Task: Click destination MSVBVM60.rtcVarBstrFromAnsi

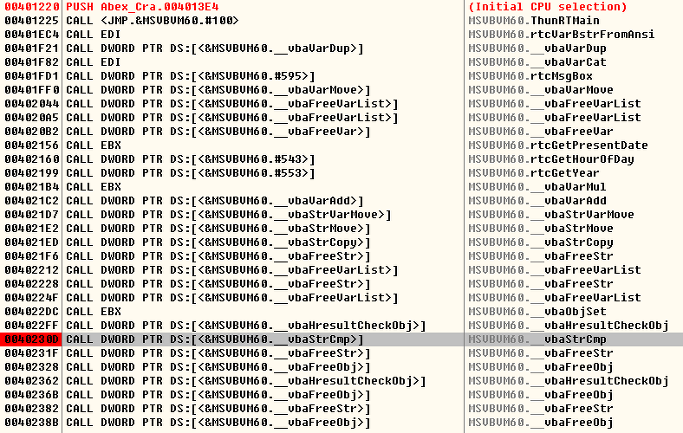Action: point(561,34)
